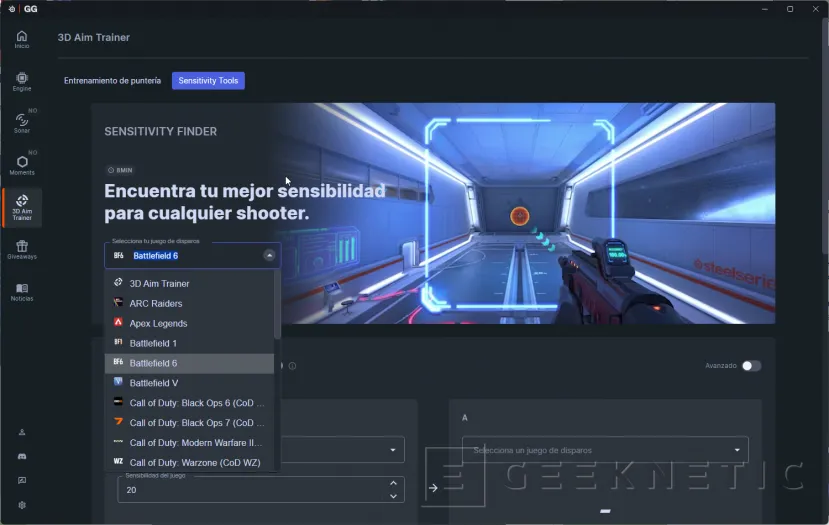Choose Call of Duty: Black Ops 6
The width and height of the screenshot is (829, 525).
(189, 403)
